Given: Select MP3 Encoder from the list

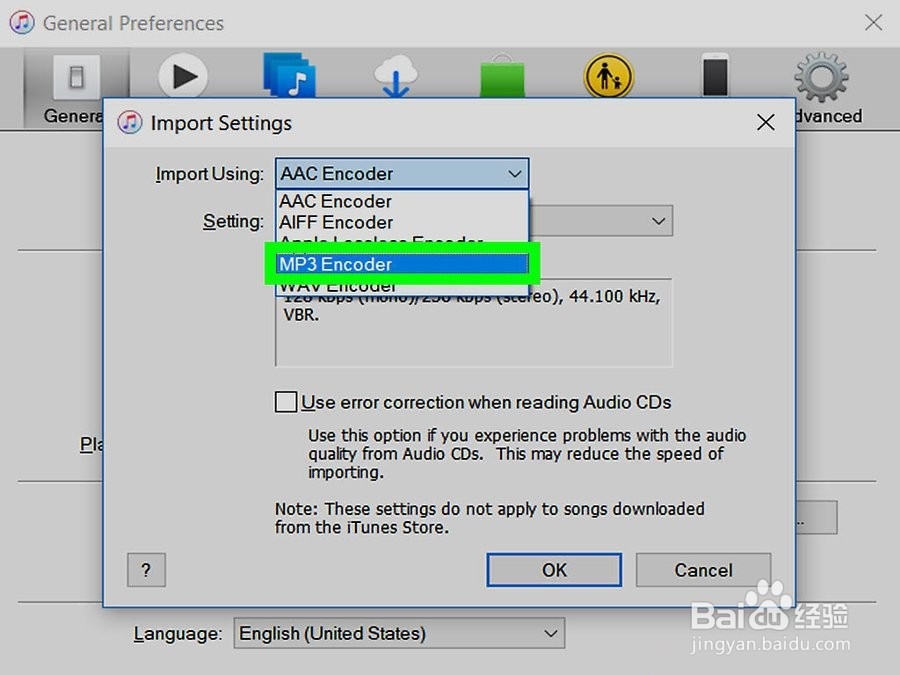Looking at the screenshot, I should (x=402, y=264).
